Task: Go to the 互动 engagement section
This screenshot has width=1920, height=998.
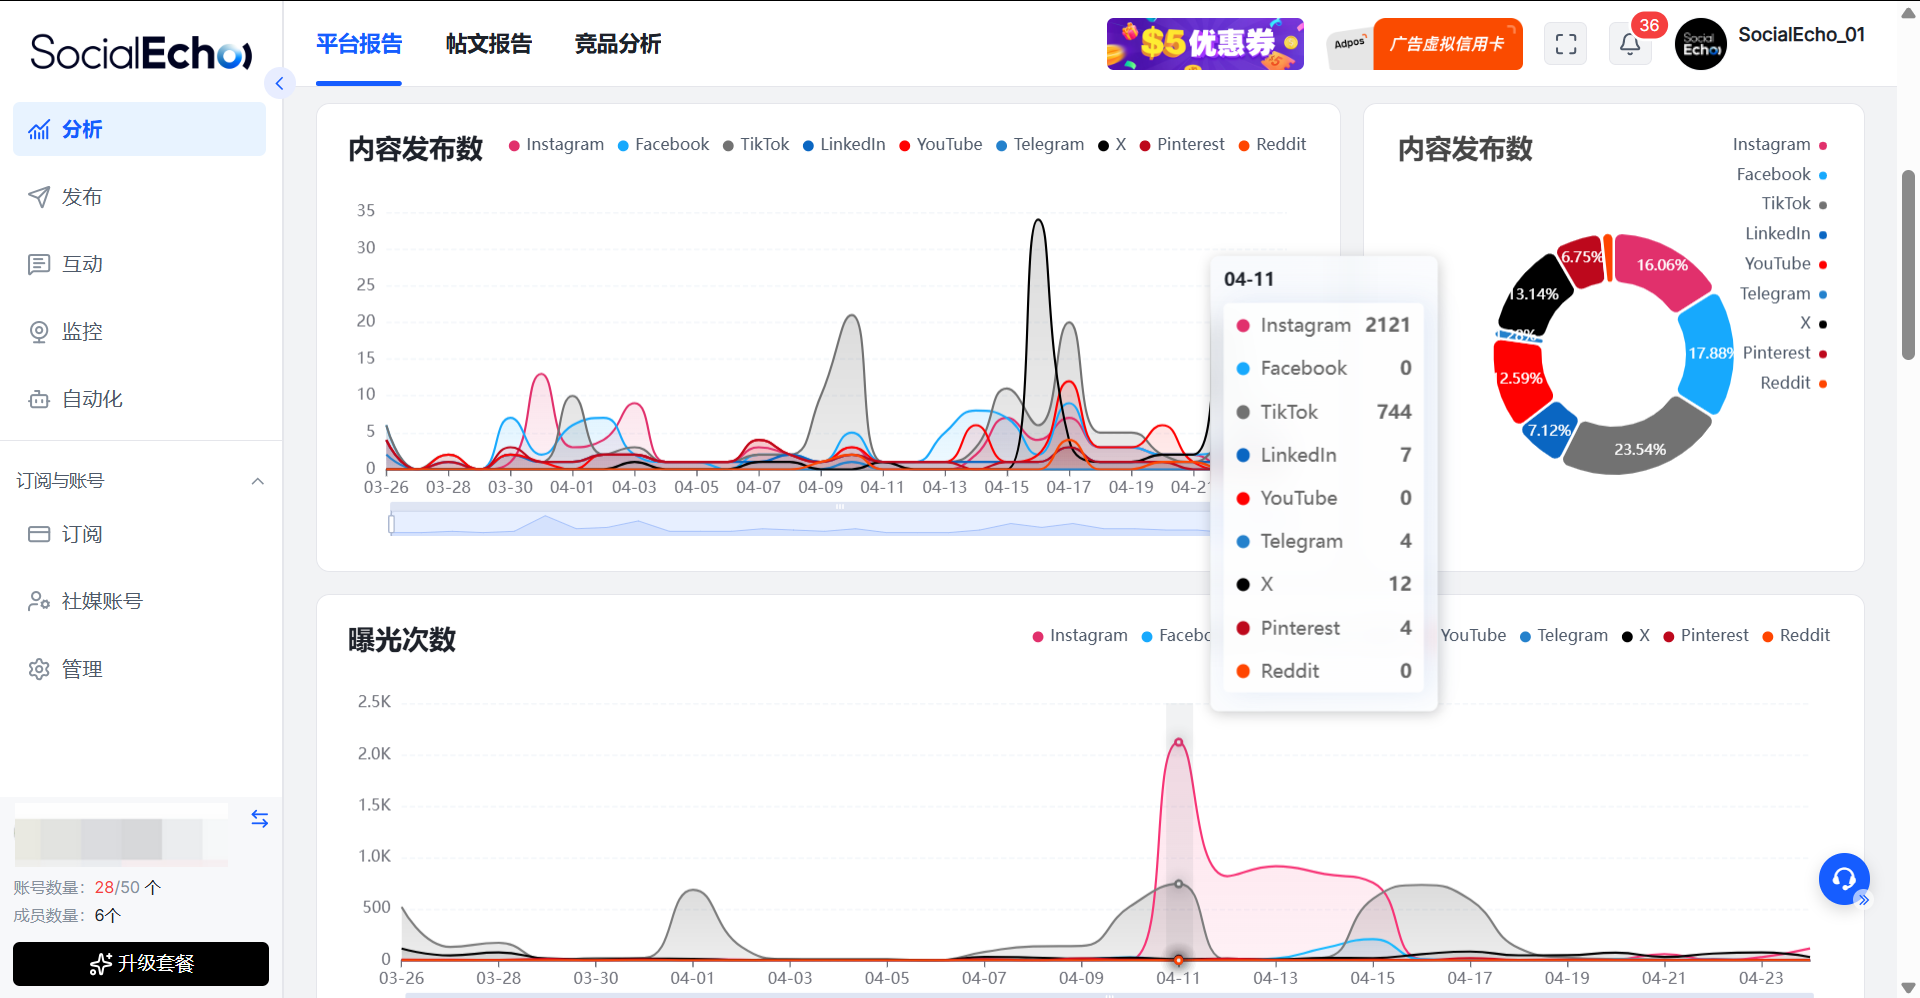Action: tap(139, 264)
